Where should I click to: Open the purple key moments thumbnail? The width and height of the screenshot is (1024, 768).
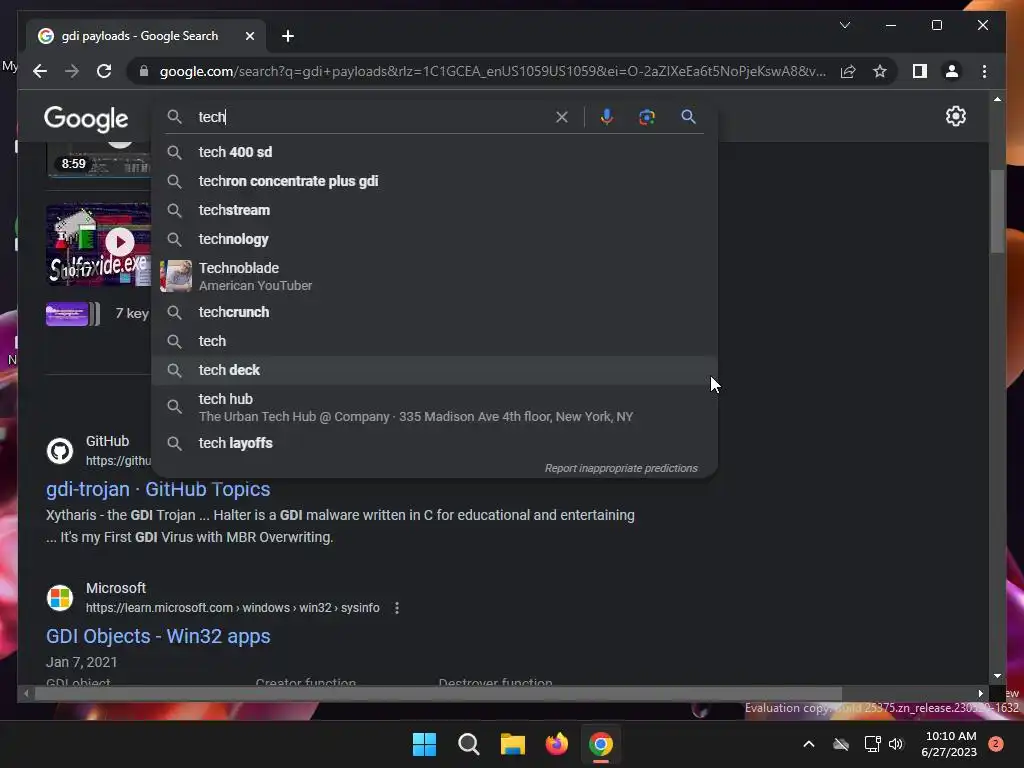pyautogui.click(x=72, y=314)
